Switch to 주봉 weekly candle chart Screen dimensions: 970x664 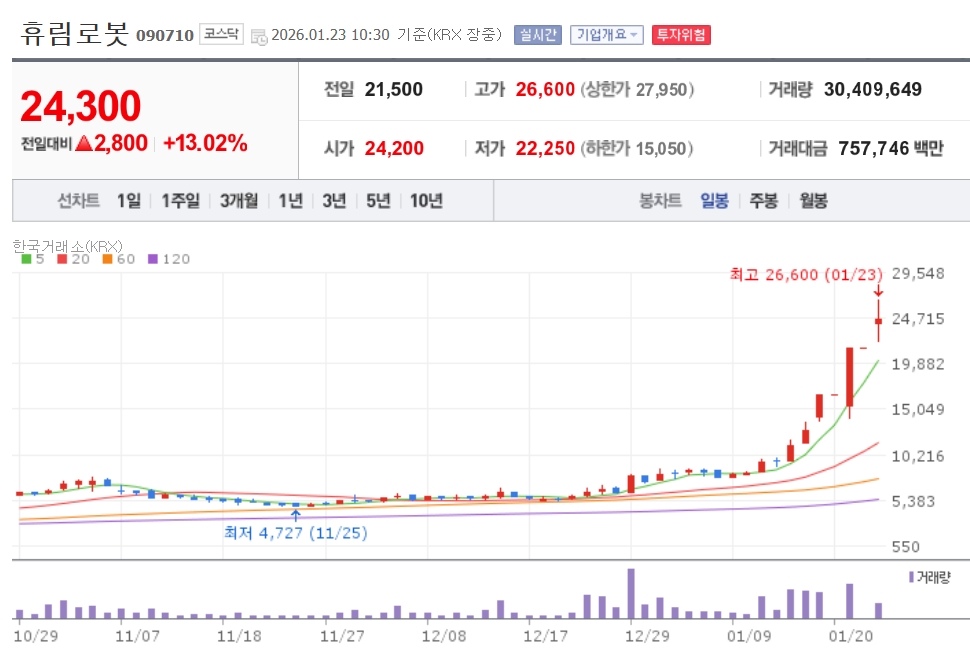(x=763, y=201)
